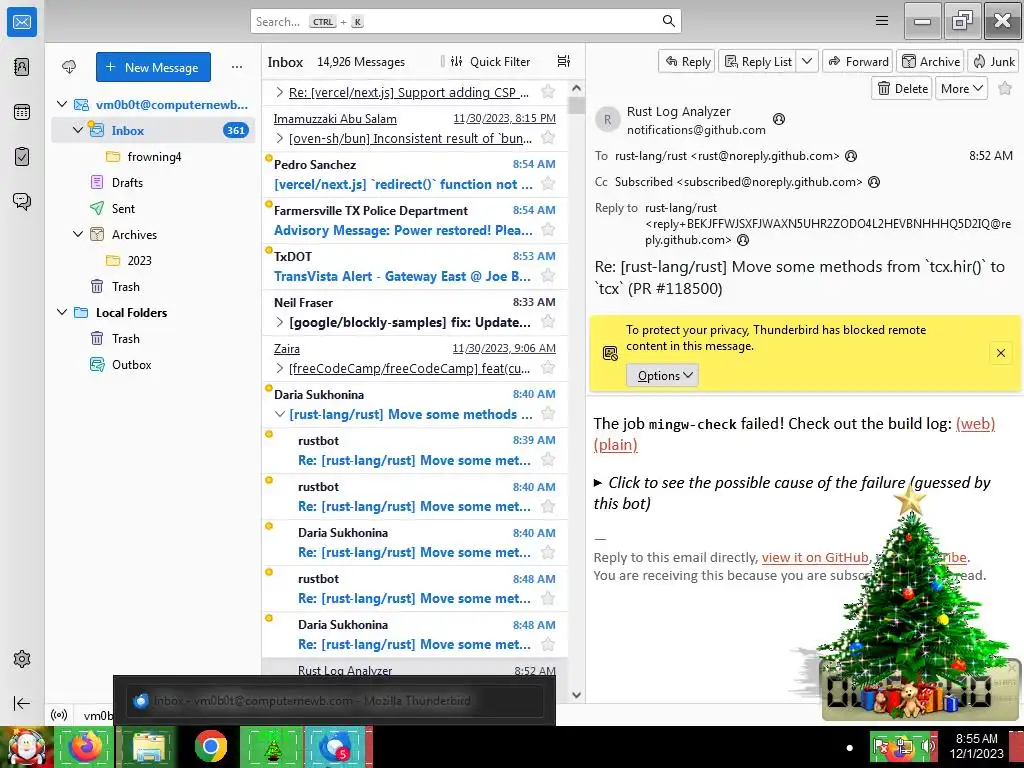Star the TxDOT TransVista Alert message
This screenshot has width=1024, height=768.
[x=548, y=276]
